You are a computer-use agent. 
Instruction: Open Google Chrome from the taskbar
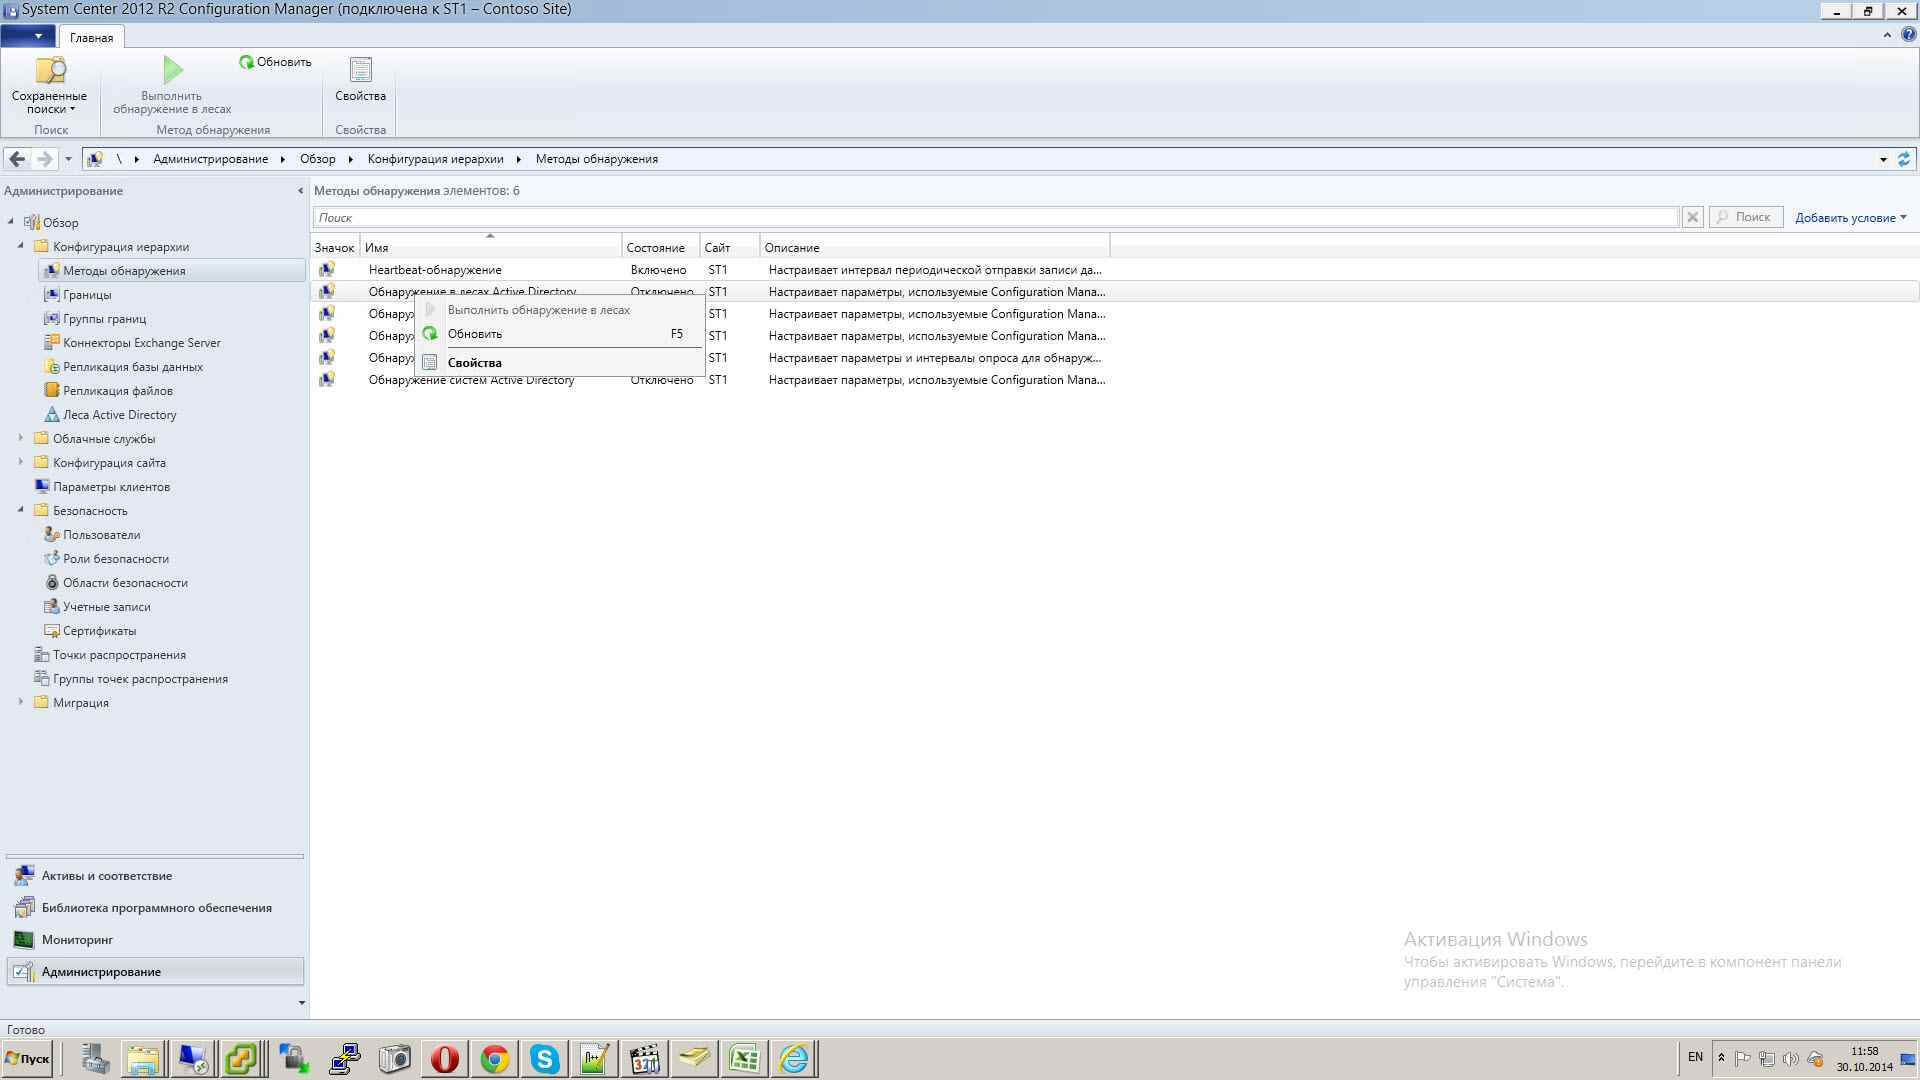point(494,1059)
